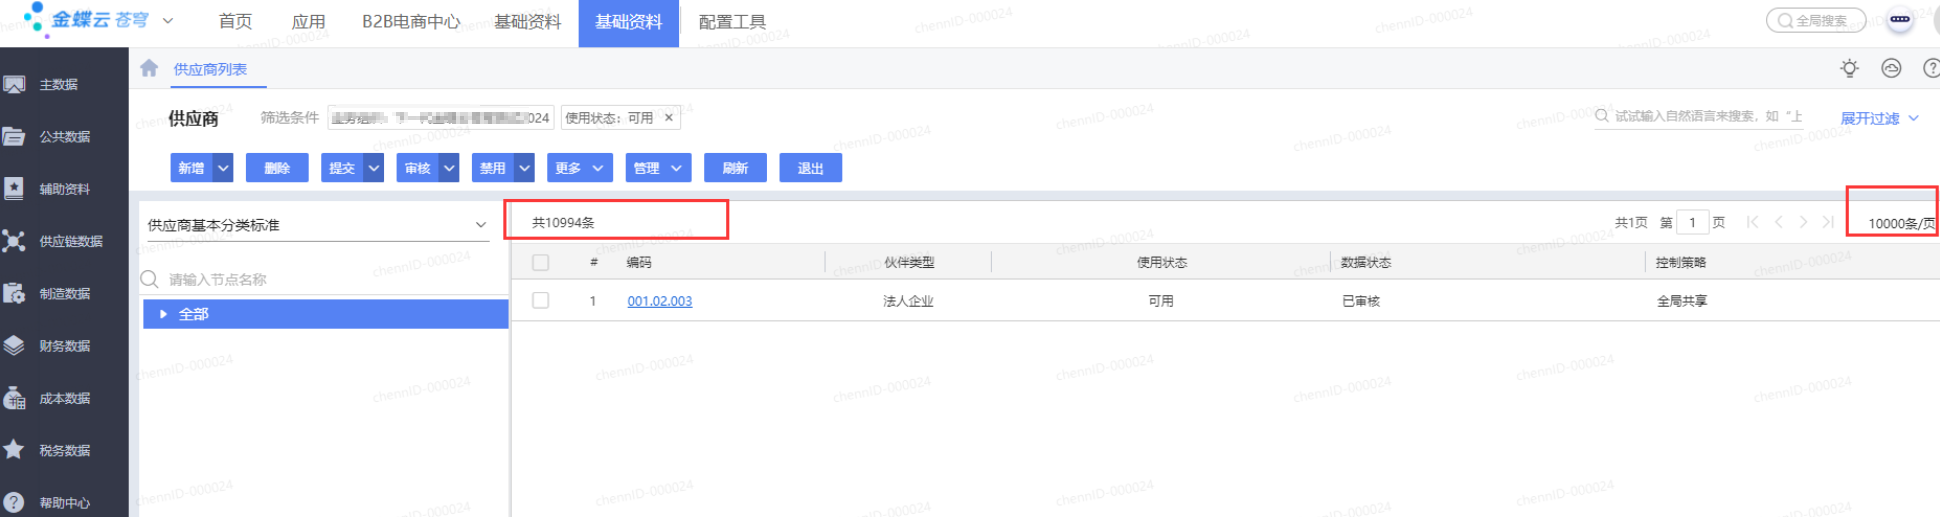Open supplier link 001.02.003

(x=659, y=301)
